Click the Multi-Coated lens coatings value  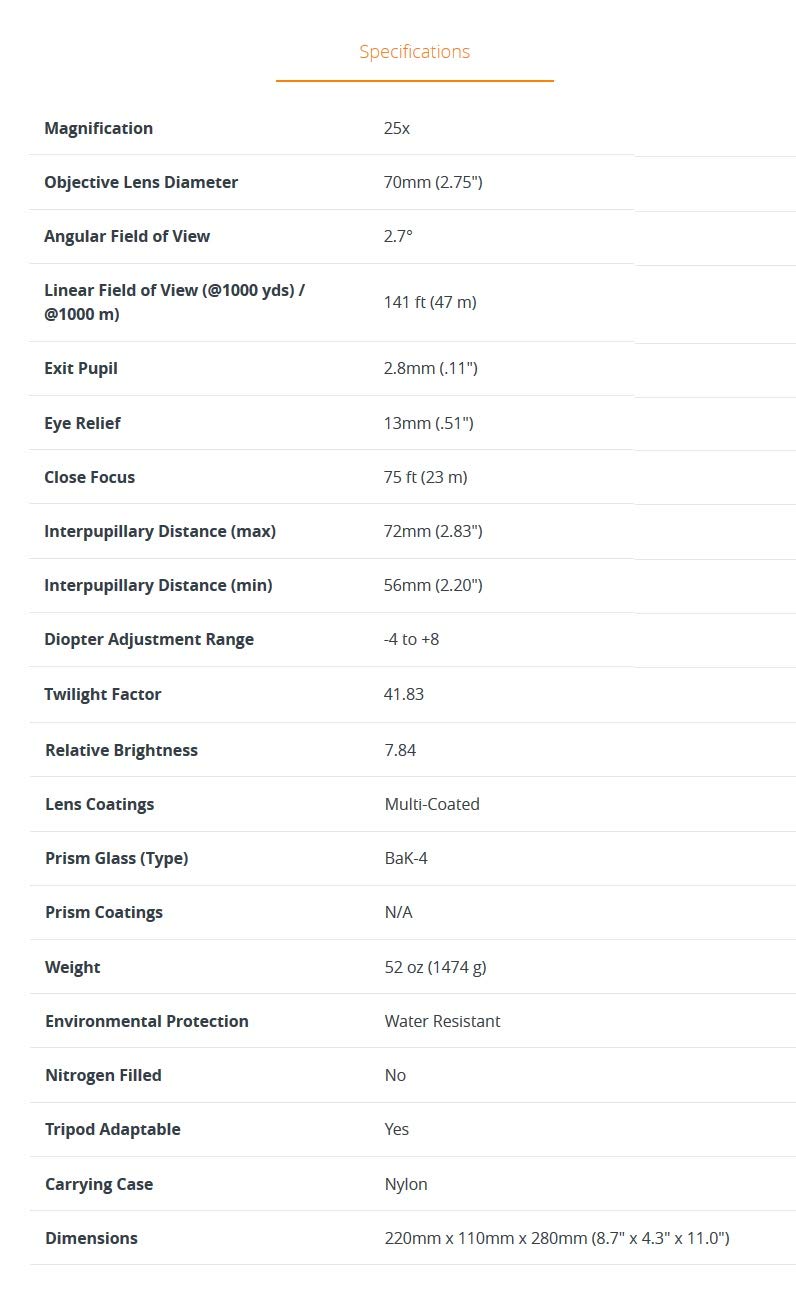pyautogui.click(x=432, y=804)
